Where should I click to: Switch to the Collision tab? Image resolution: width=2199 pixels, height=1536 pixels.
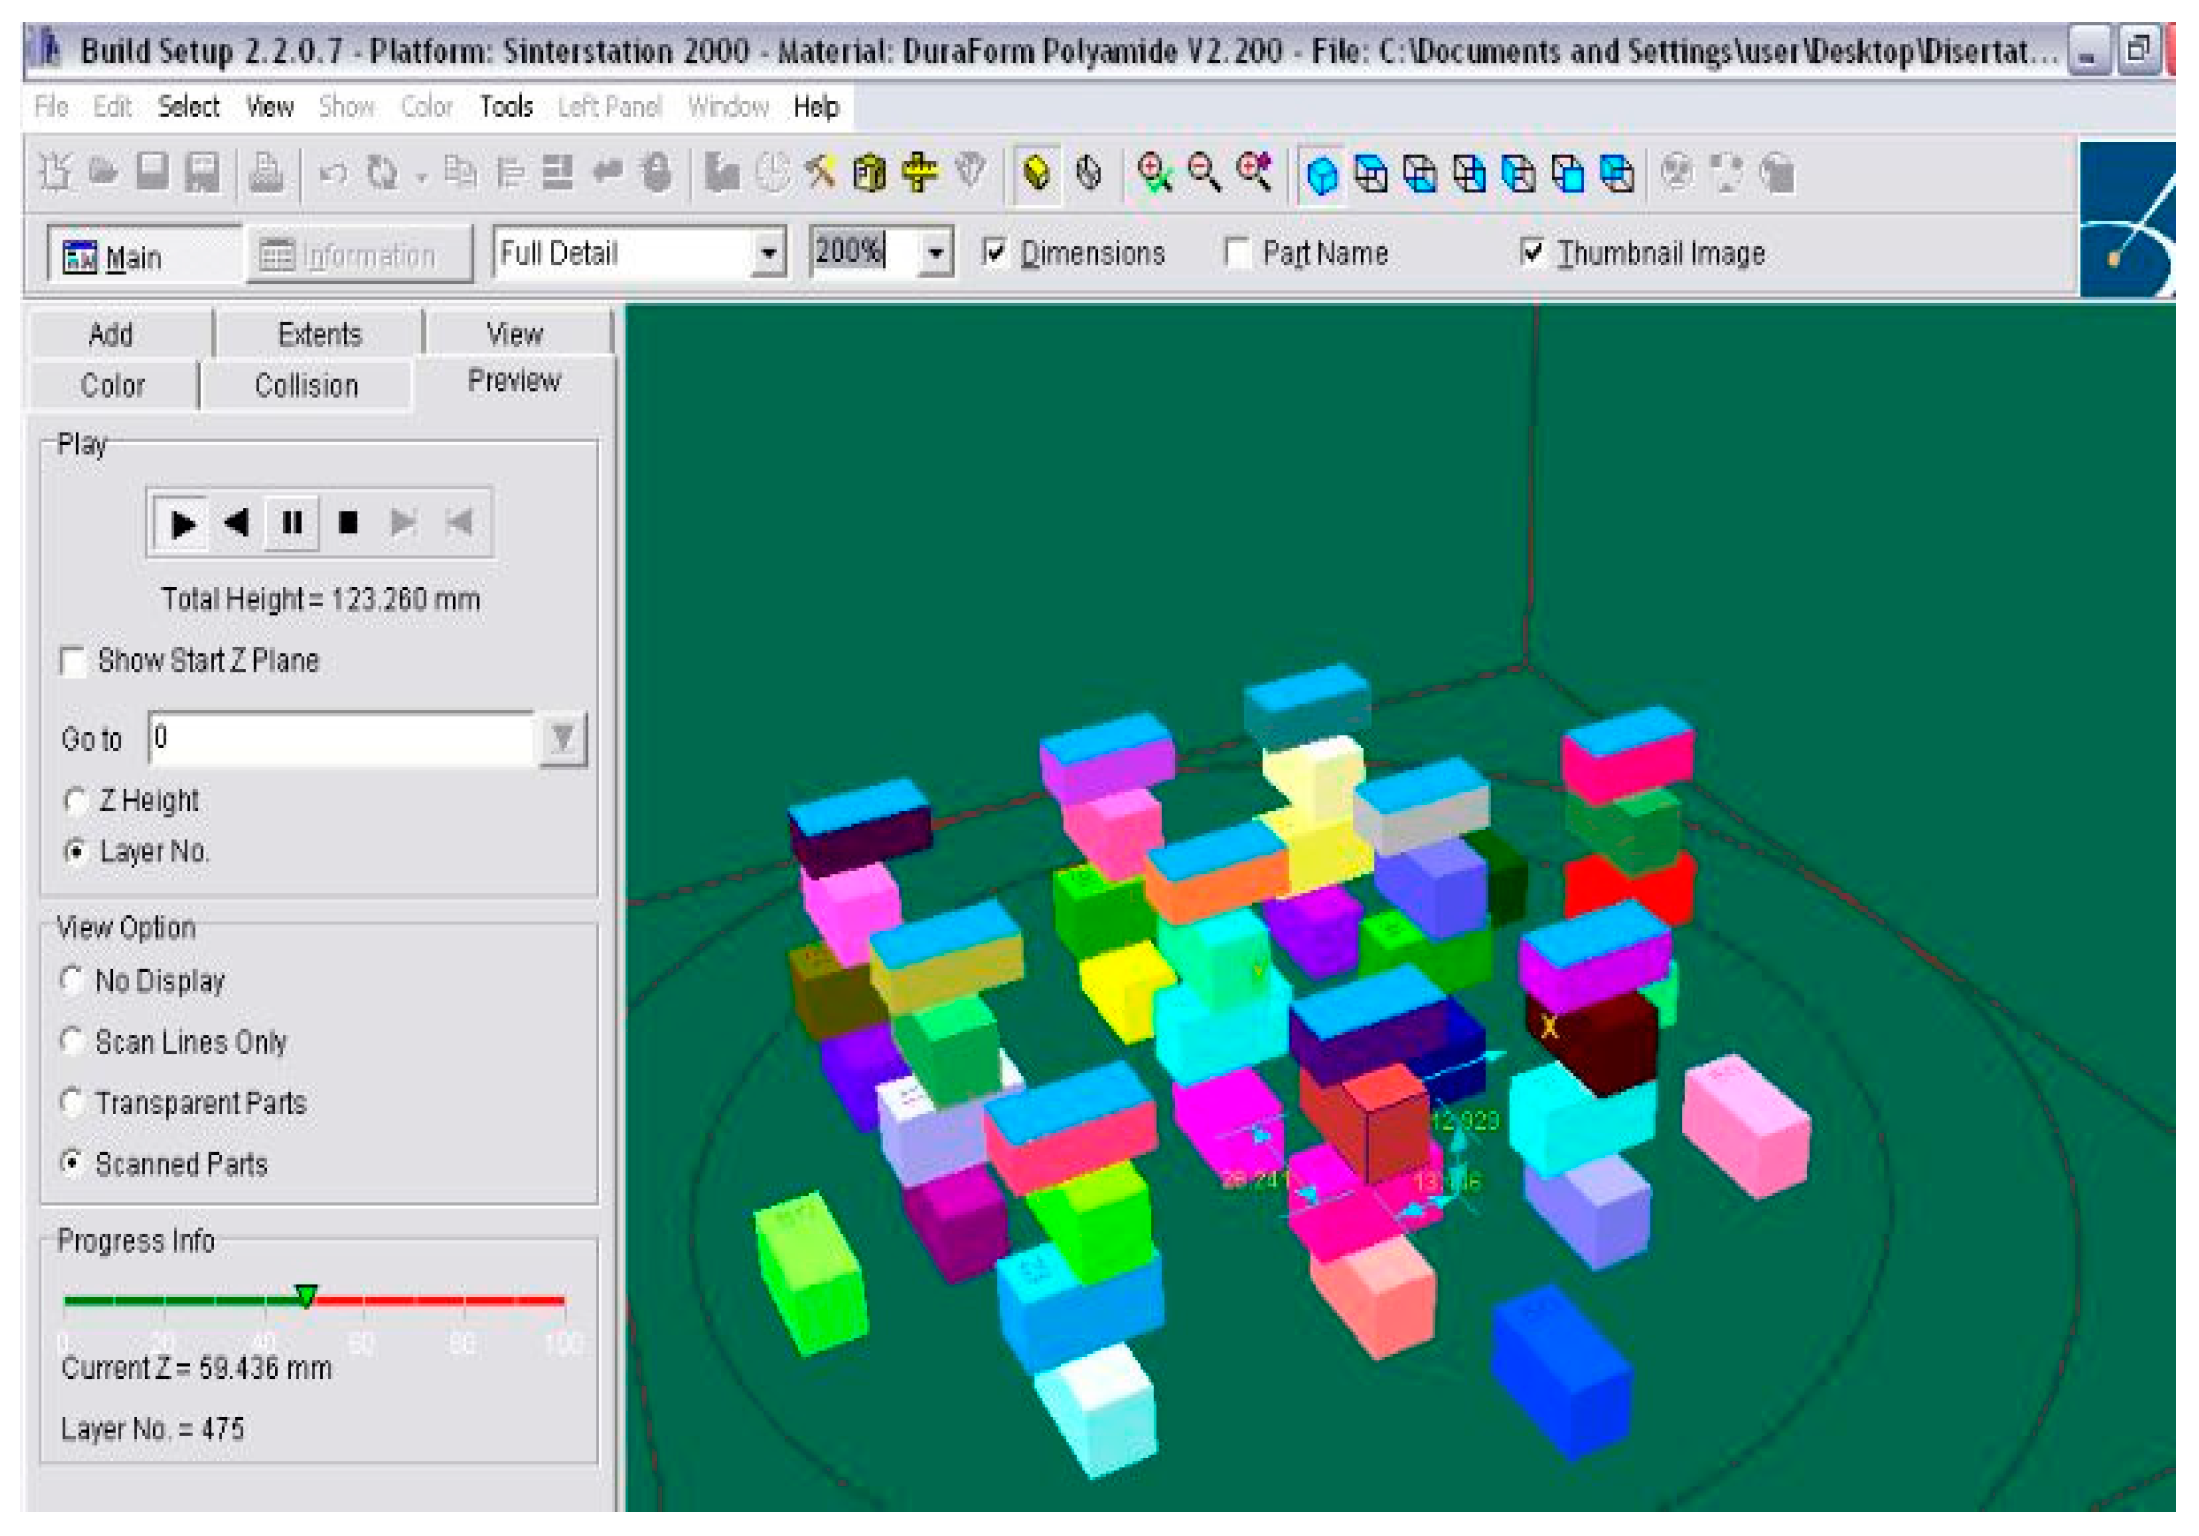306,385
